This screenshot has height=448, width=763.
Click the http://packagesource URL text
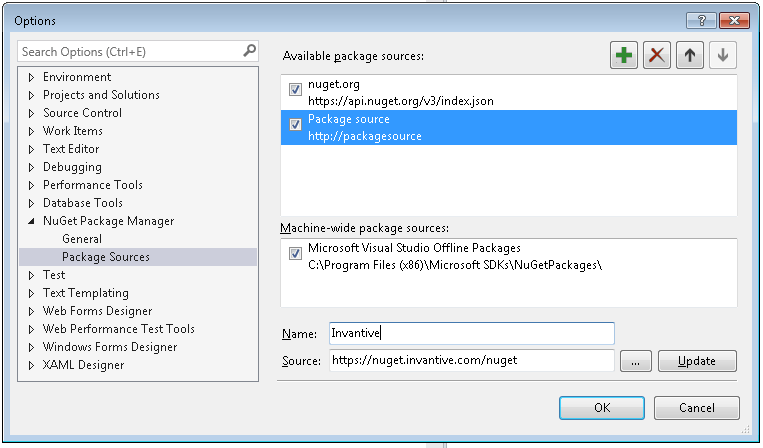364,136
